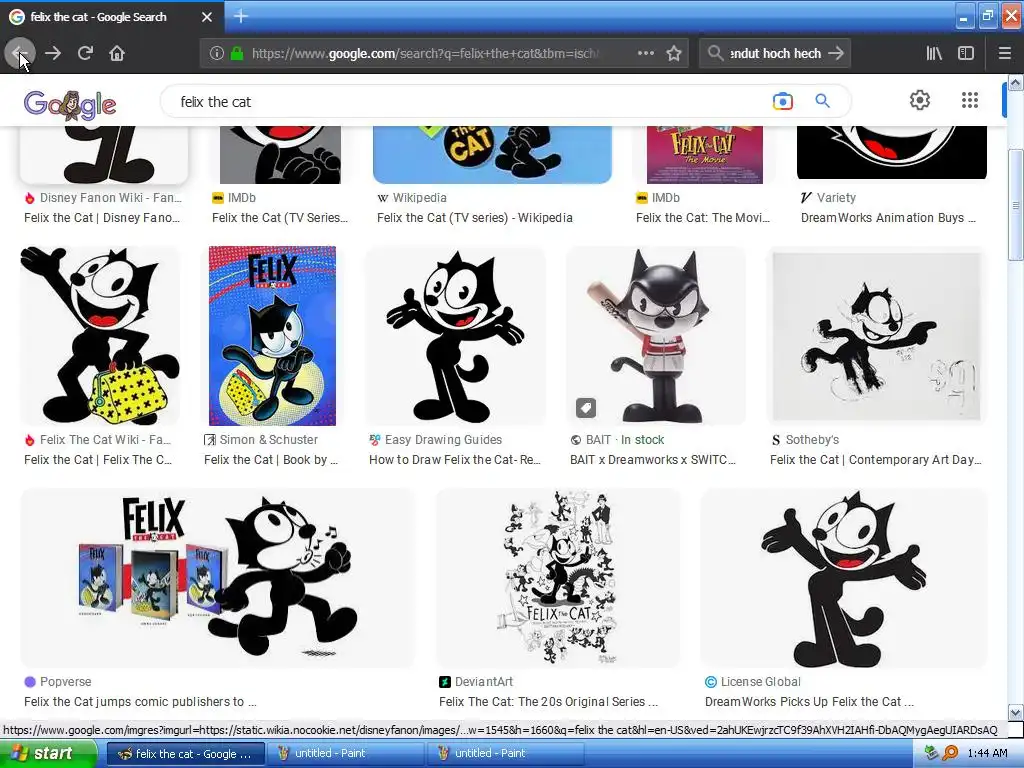The height and width of the screenshot is (768, 1024).
Task: Open the BAIT Felix figure with bat thumbnail
Action: tap(656, 336)
